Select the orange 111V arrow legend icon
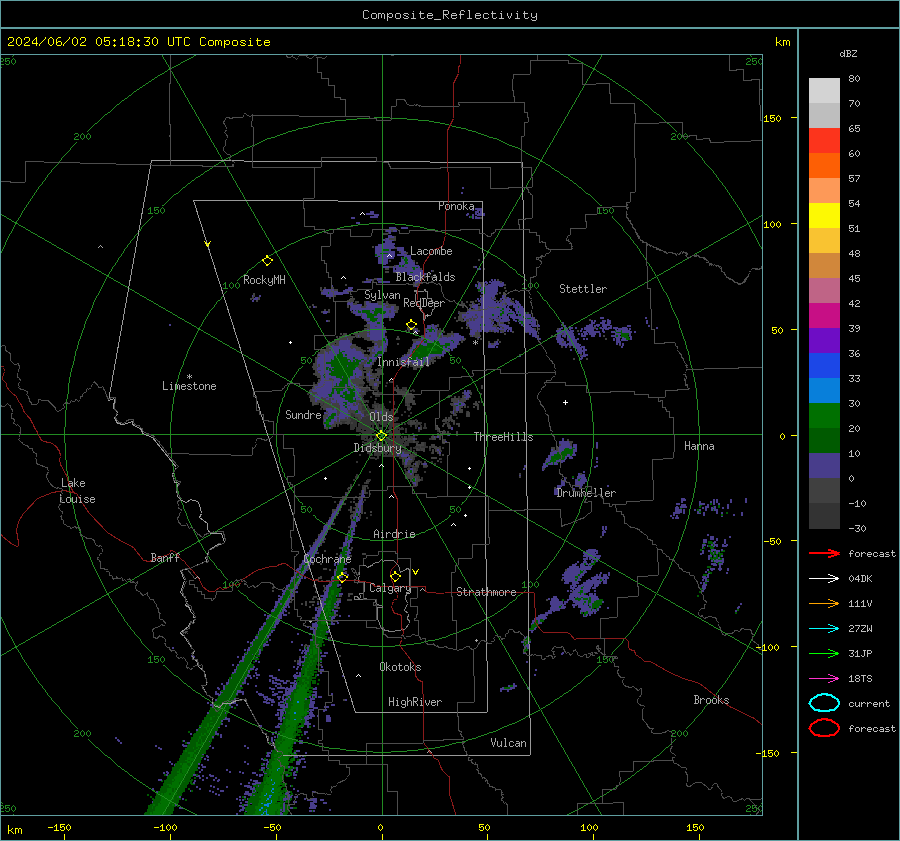Image resolution: width=900 pixels, height=841 pixels. [x=824, y=603]
